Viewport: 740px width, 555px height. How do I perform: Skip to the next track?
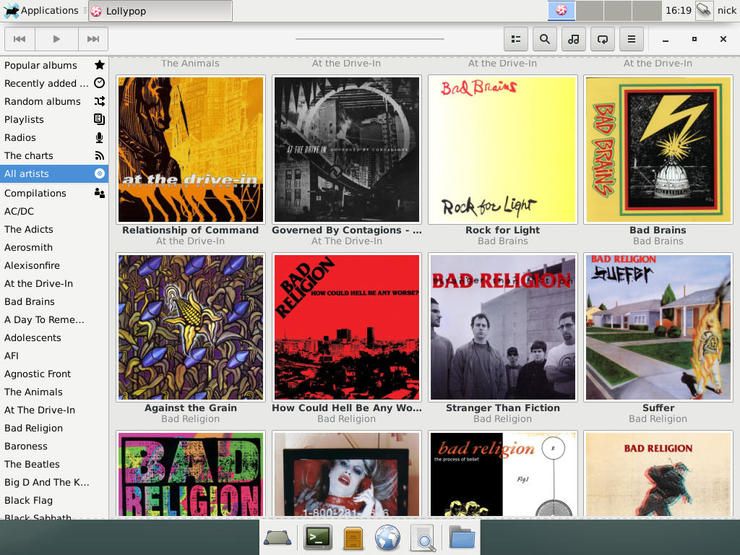coord(93,39)
